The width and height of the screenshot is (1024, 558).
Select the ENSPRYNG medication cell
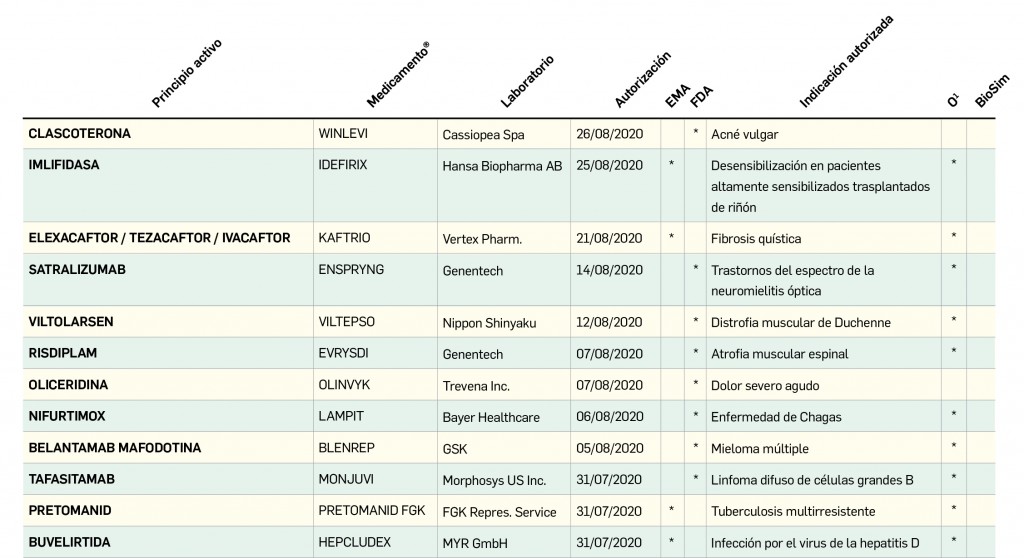pyautogui.click(x=351, y=270)
